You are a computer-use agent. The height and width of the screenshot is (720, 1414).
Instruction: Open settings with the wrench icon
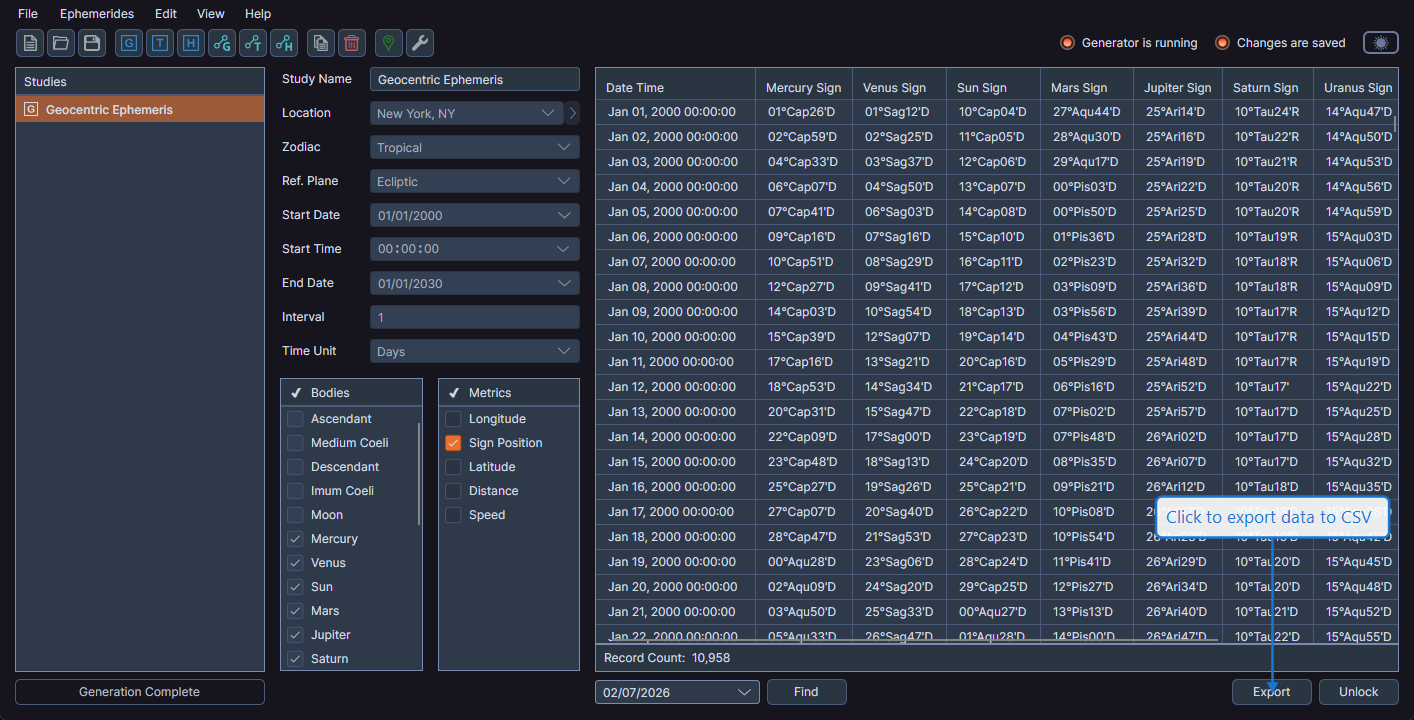point(419,43)
